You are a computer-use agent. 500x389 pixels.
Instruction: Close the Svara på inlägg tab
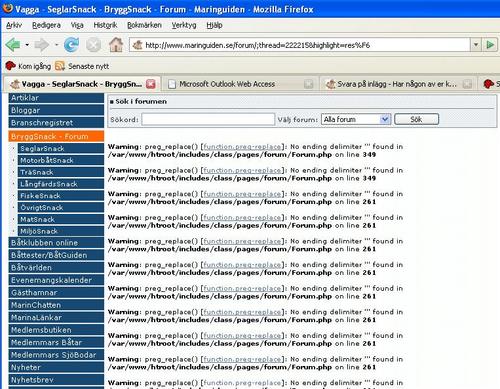tap(467, 84)
